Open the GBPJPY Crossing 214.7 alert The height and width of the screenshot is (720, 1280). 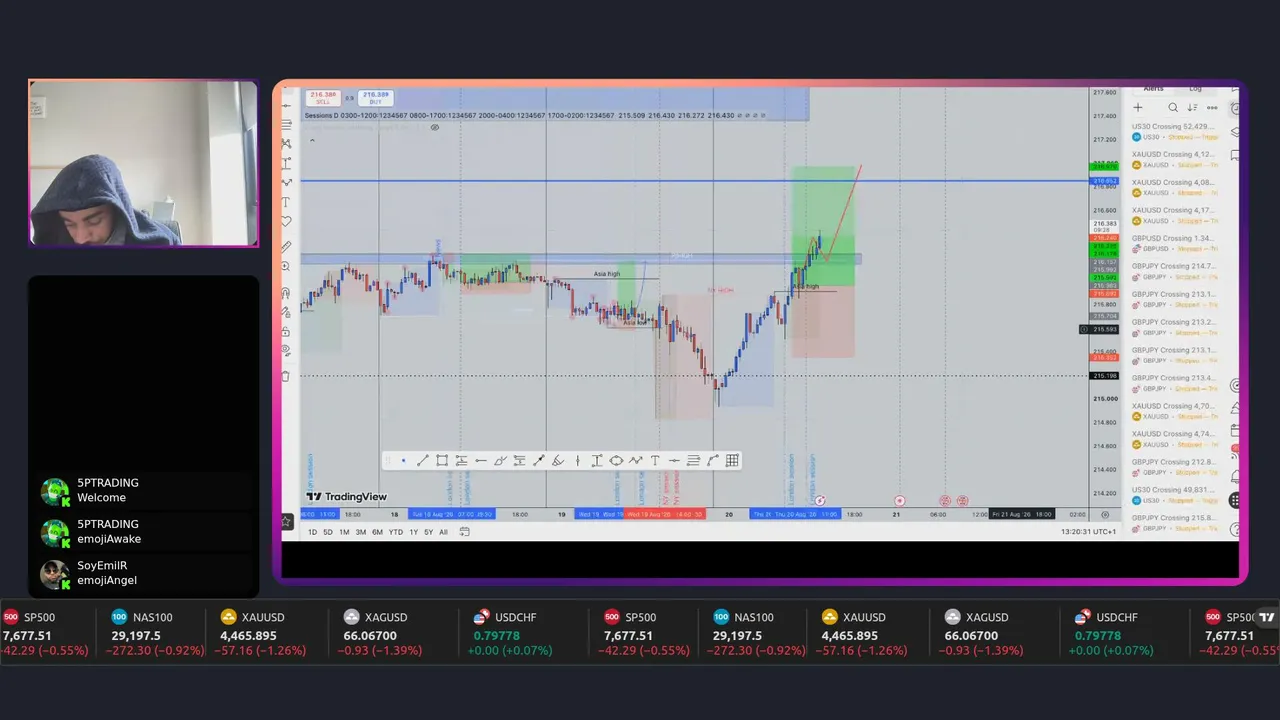coord(1174,272)
